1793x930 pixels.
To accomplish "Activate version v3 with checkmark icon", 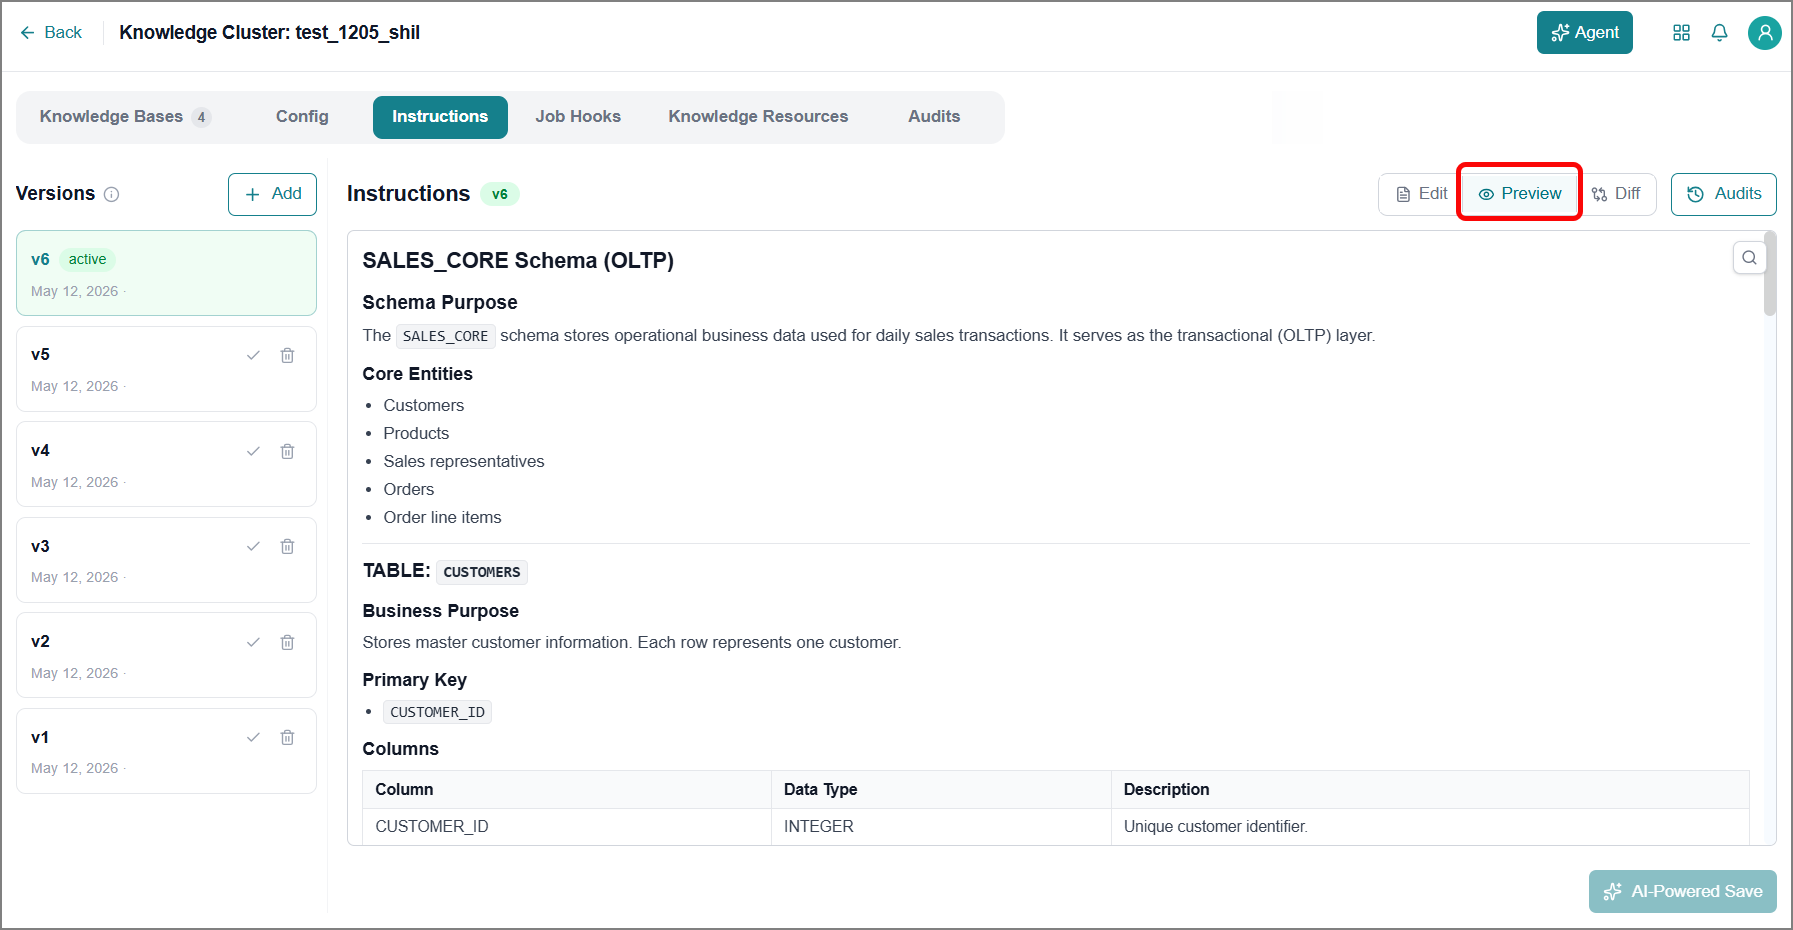I will [x=253, y=546].
